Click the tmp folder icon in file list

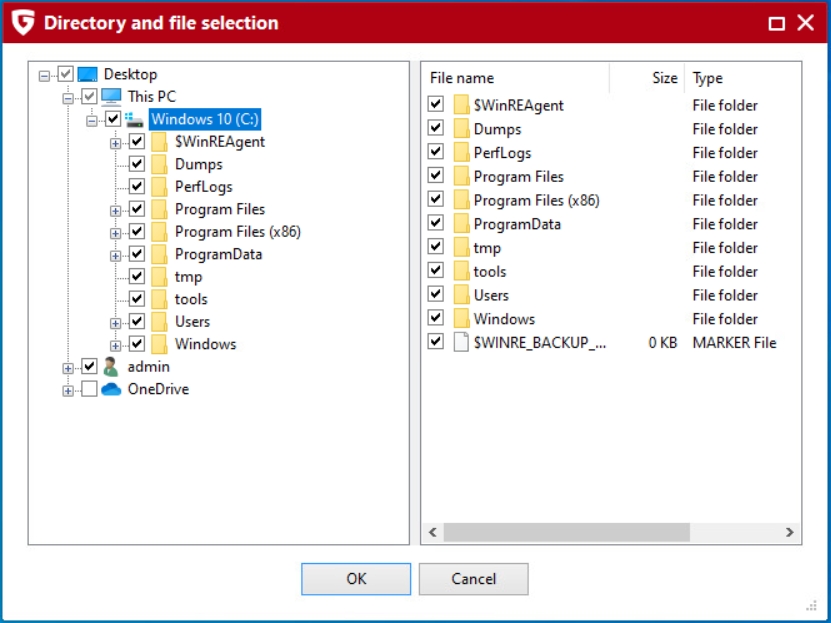click(461, 247)
